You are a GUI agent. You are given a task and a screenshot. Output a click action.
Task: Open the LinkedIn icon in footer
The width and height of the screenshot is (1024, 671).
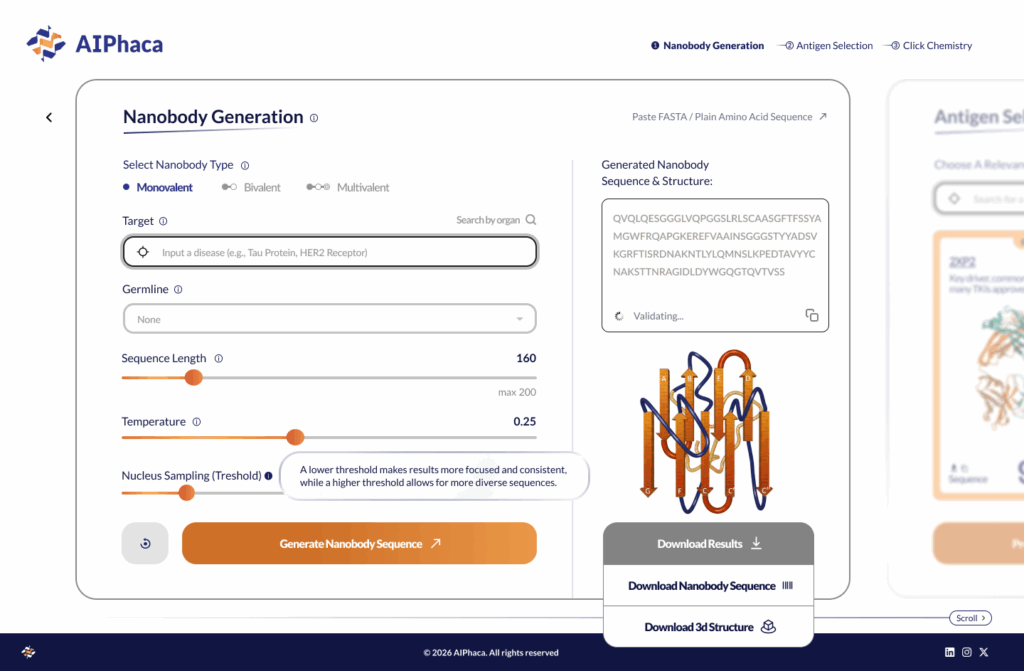[949, 652]
